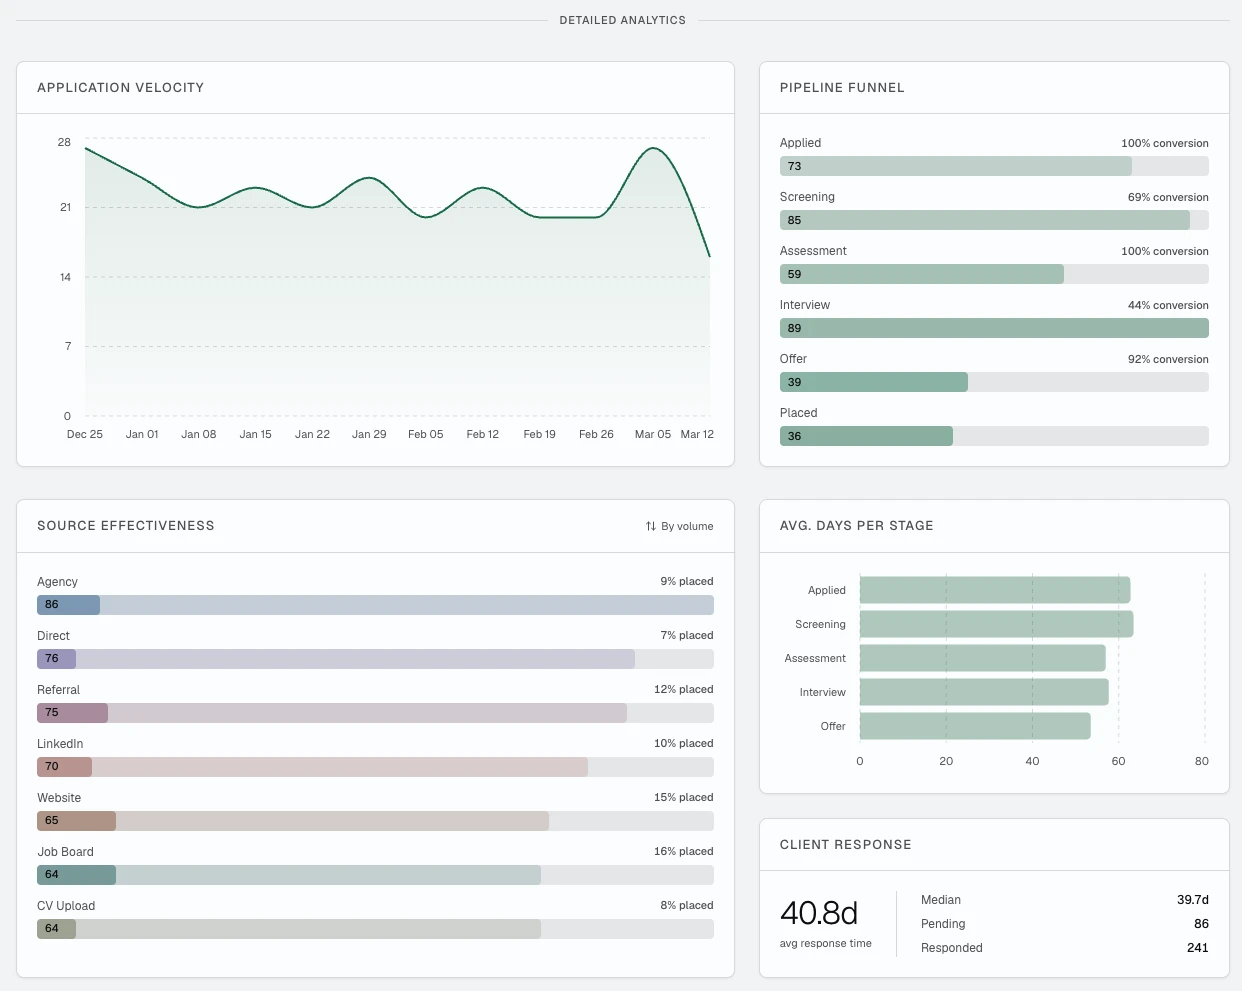The image size is (1242, 991).
Task: Open the By volume sort dropdown
Action: coord(688,526)
